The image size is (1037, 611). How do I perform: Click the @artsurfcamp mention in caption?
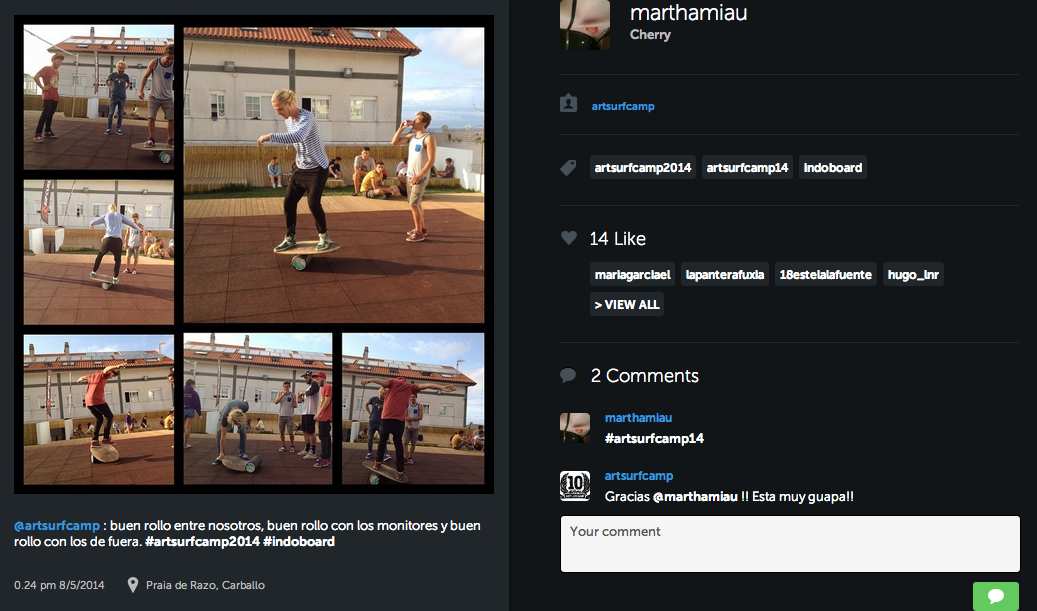click(x=57, y=526)
